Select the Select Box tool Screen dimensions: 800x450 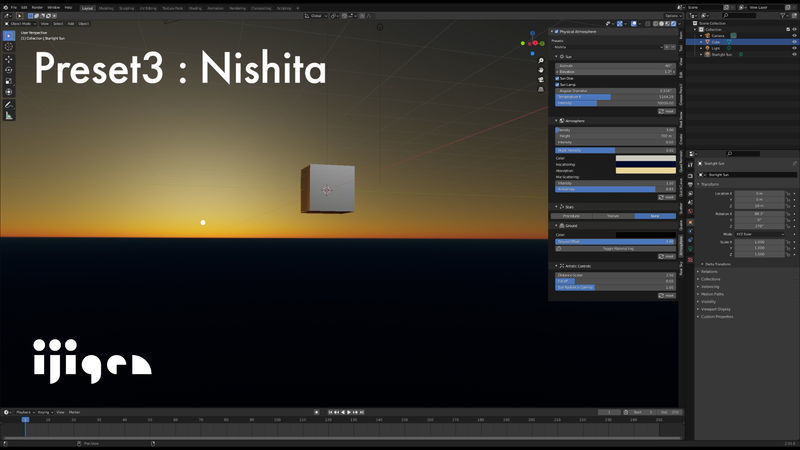[x=9, y=36]
